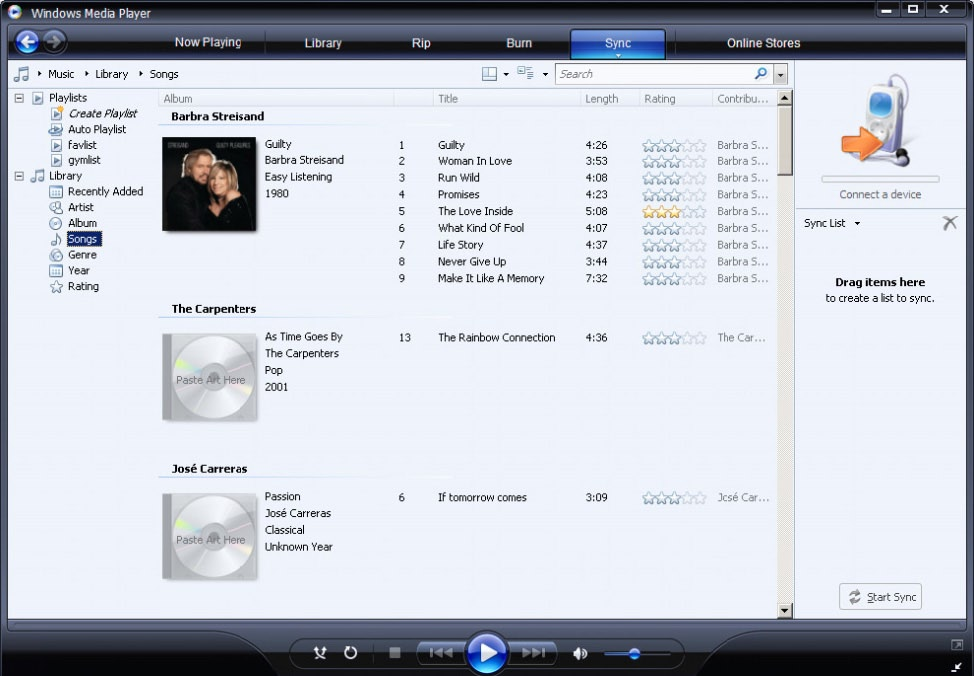
Task: Mute the sound with speaker icon
Action: coord(580,653)
